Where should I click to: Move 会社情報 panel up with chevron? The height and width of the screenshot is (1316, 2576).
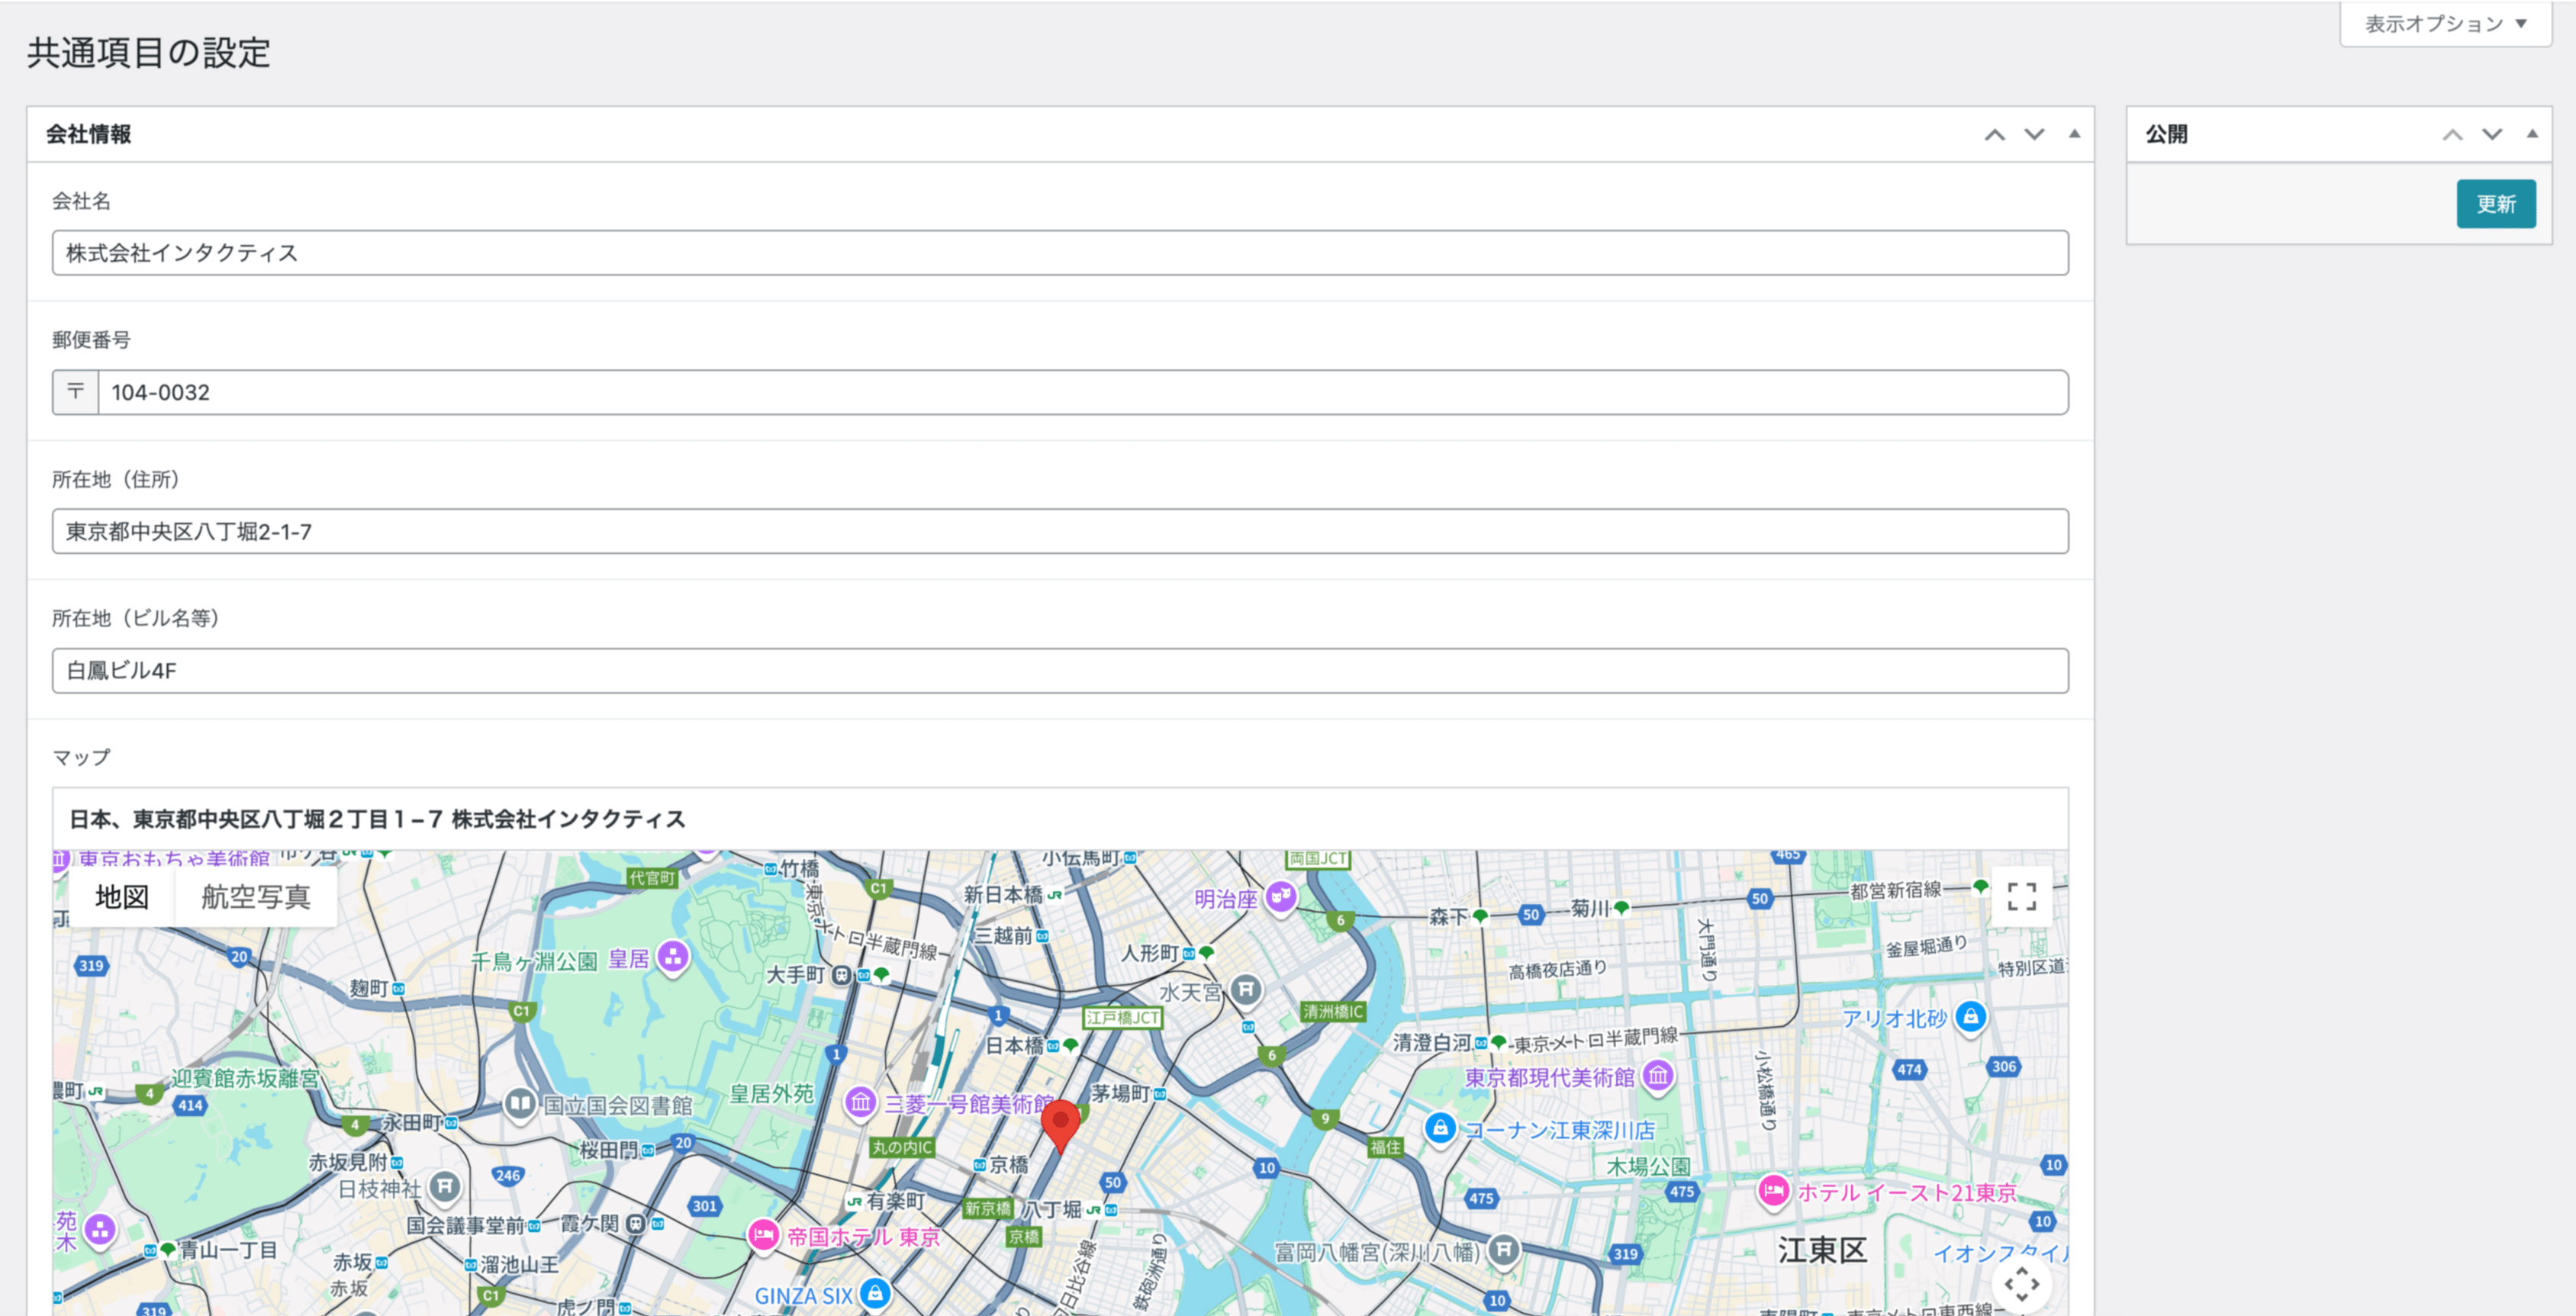pyautogui.click(x=1995, y=134)
